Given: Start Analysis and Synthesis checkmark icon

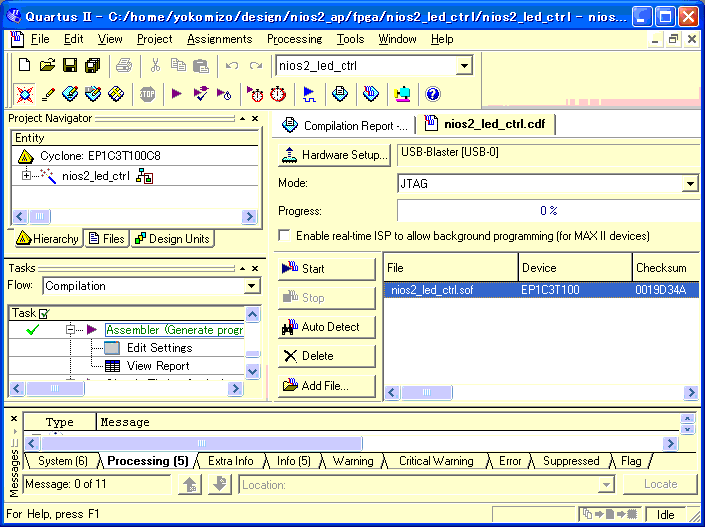Looking at the screenshot, I should click(201, 94).
